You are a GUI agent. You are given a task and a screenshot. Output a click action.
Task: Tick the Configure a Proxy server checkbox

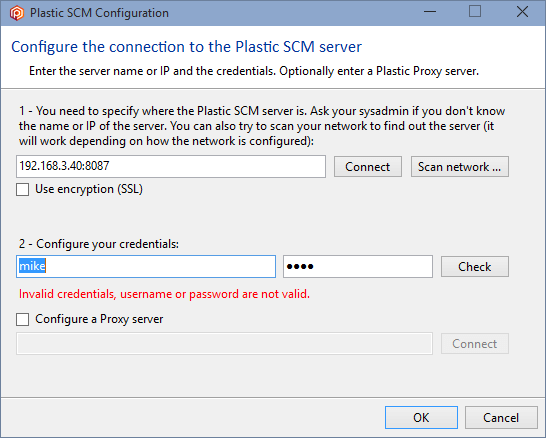tap(23, 319)
